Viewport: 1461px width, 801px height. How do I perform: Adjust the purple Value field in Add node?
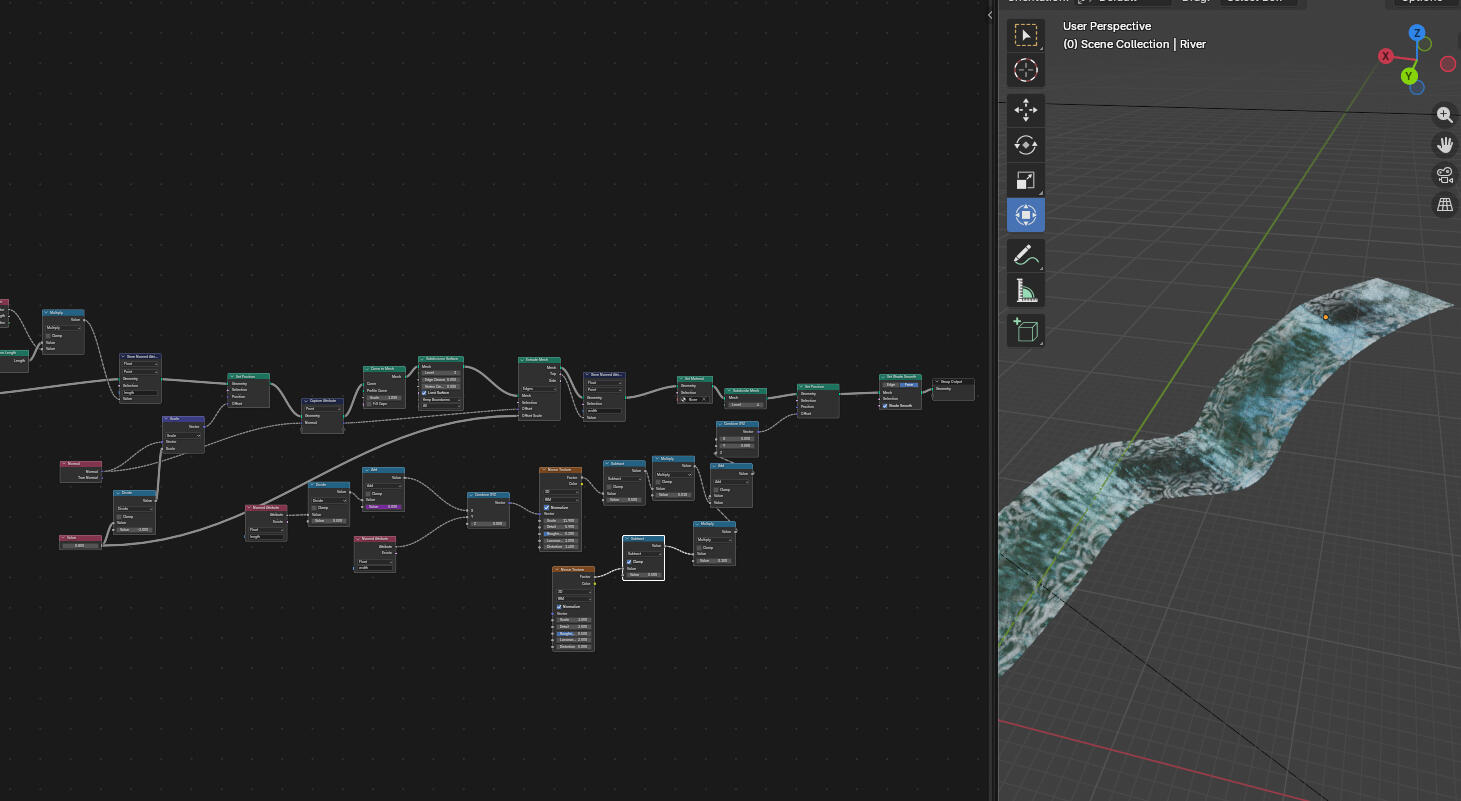tap(383, 507)
